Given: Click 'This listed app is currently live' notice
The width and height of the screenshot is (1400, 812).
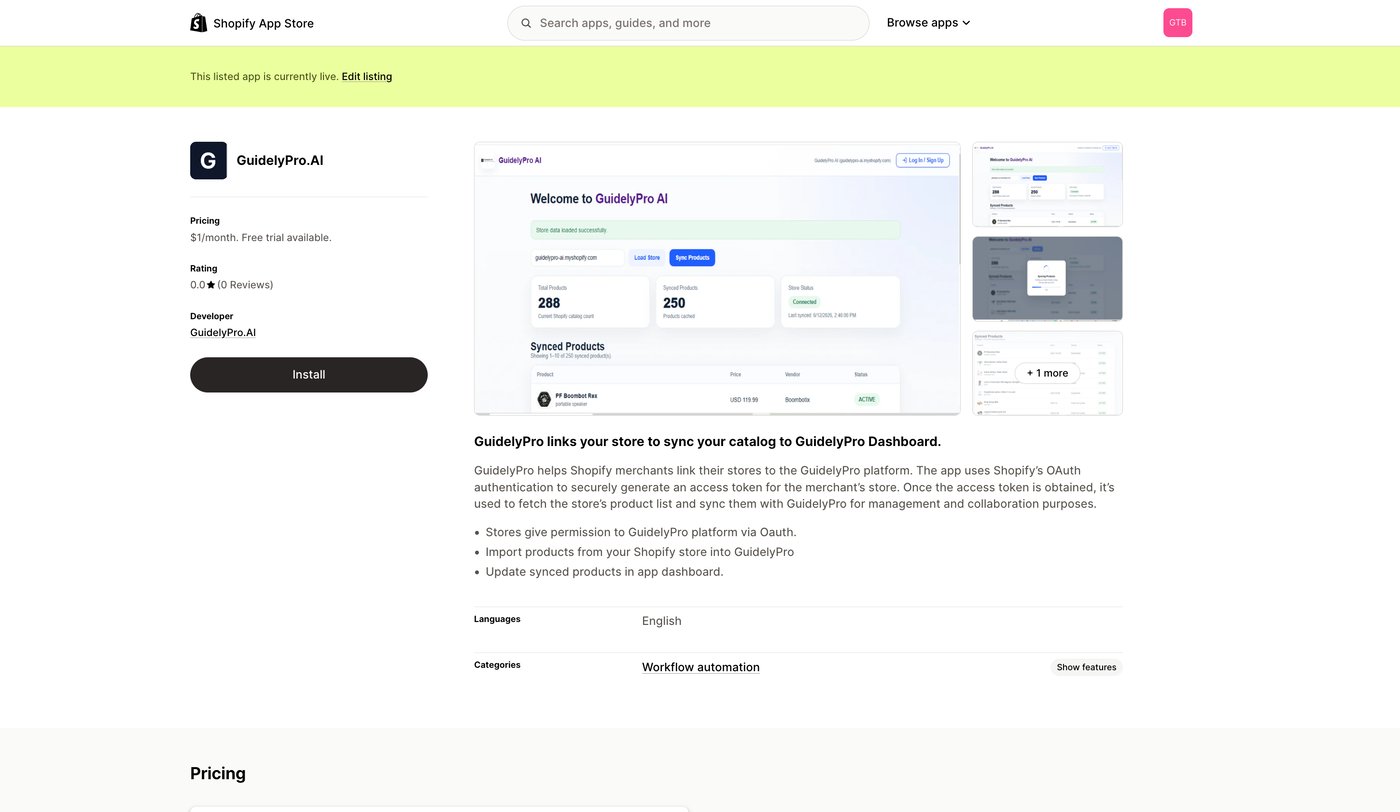Looking at the screenshot, I should pos(264,77).
